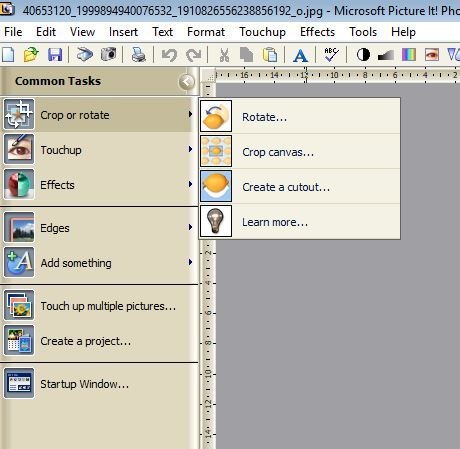Click the Crop or rotate task icon
The height and width of the screenshot is (449, 460).
point(19,114)
